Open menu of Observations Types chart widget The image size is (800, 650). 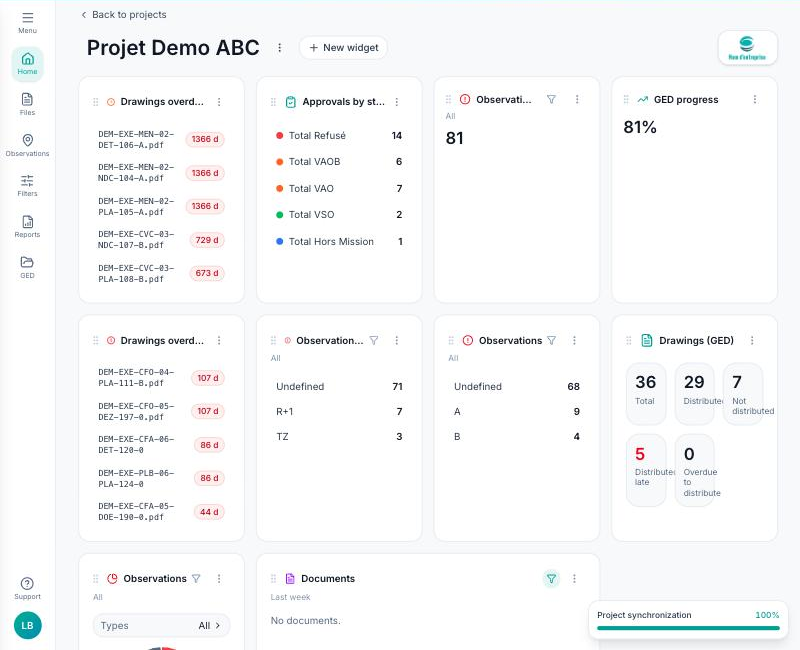click(219, 579)
